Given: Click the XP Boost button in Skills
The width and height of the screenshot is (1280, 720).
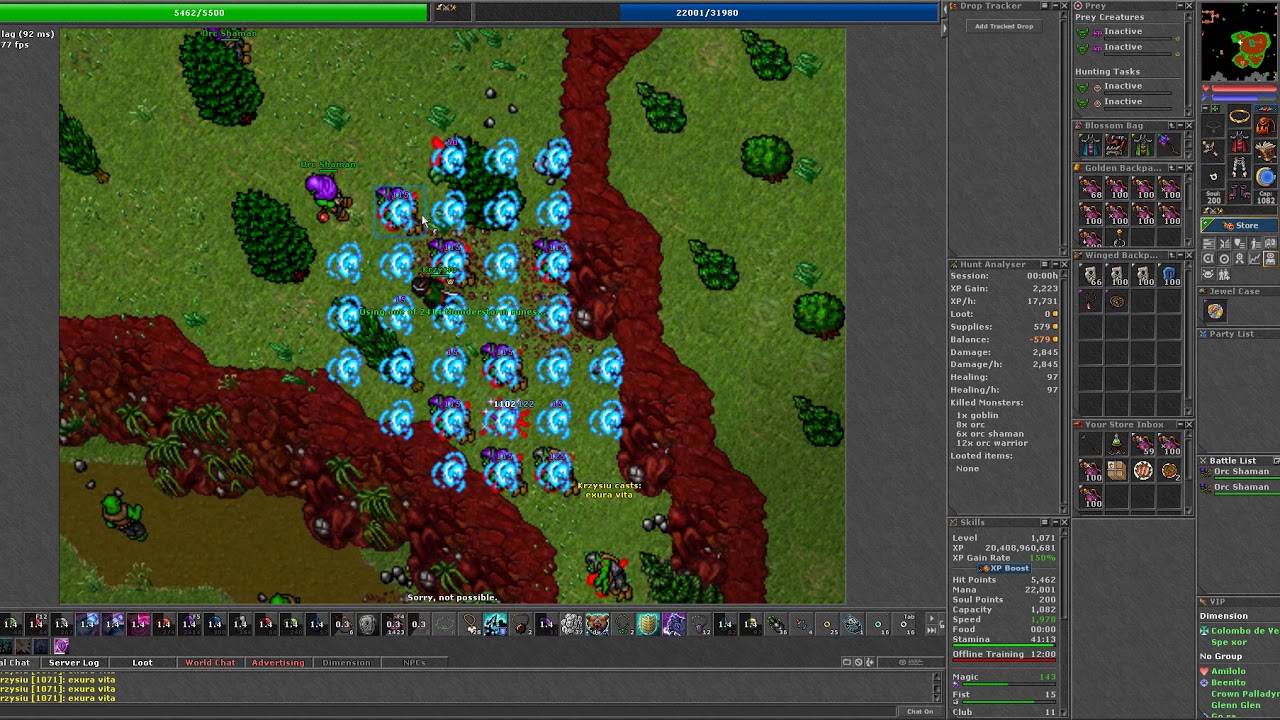Looking at the screenshot, I should pos(1004,568).
